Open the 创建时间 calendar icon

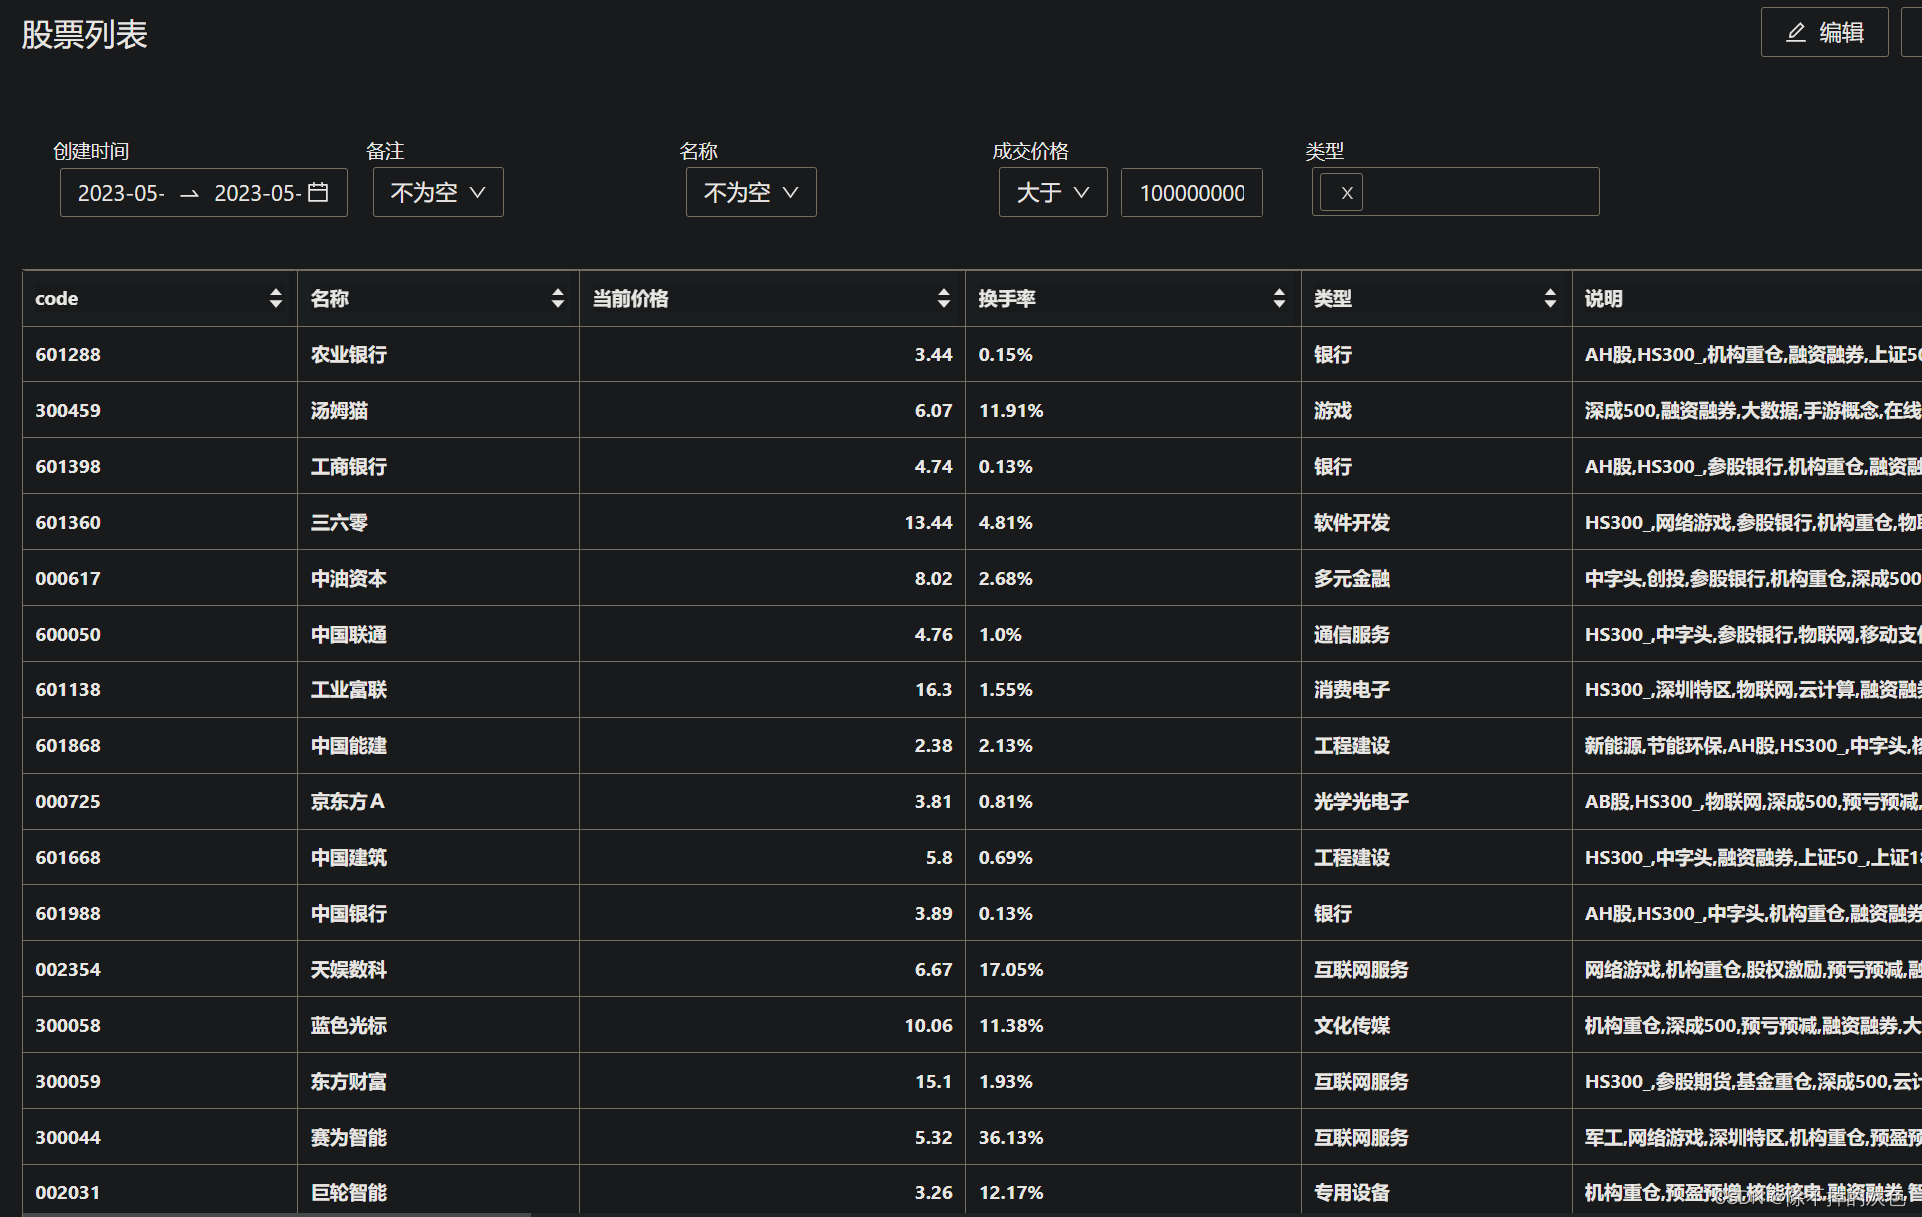pos(318,192)
